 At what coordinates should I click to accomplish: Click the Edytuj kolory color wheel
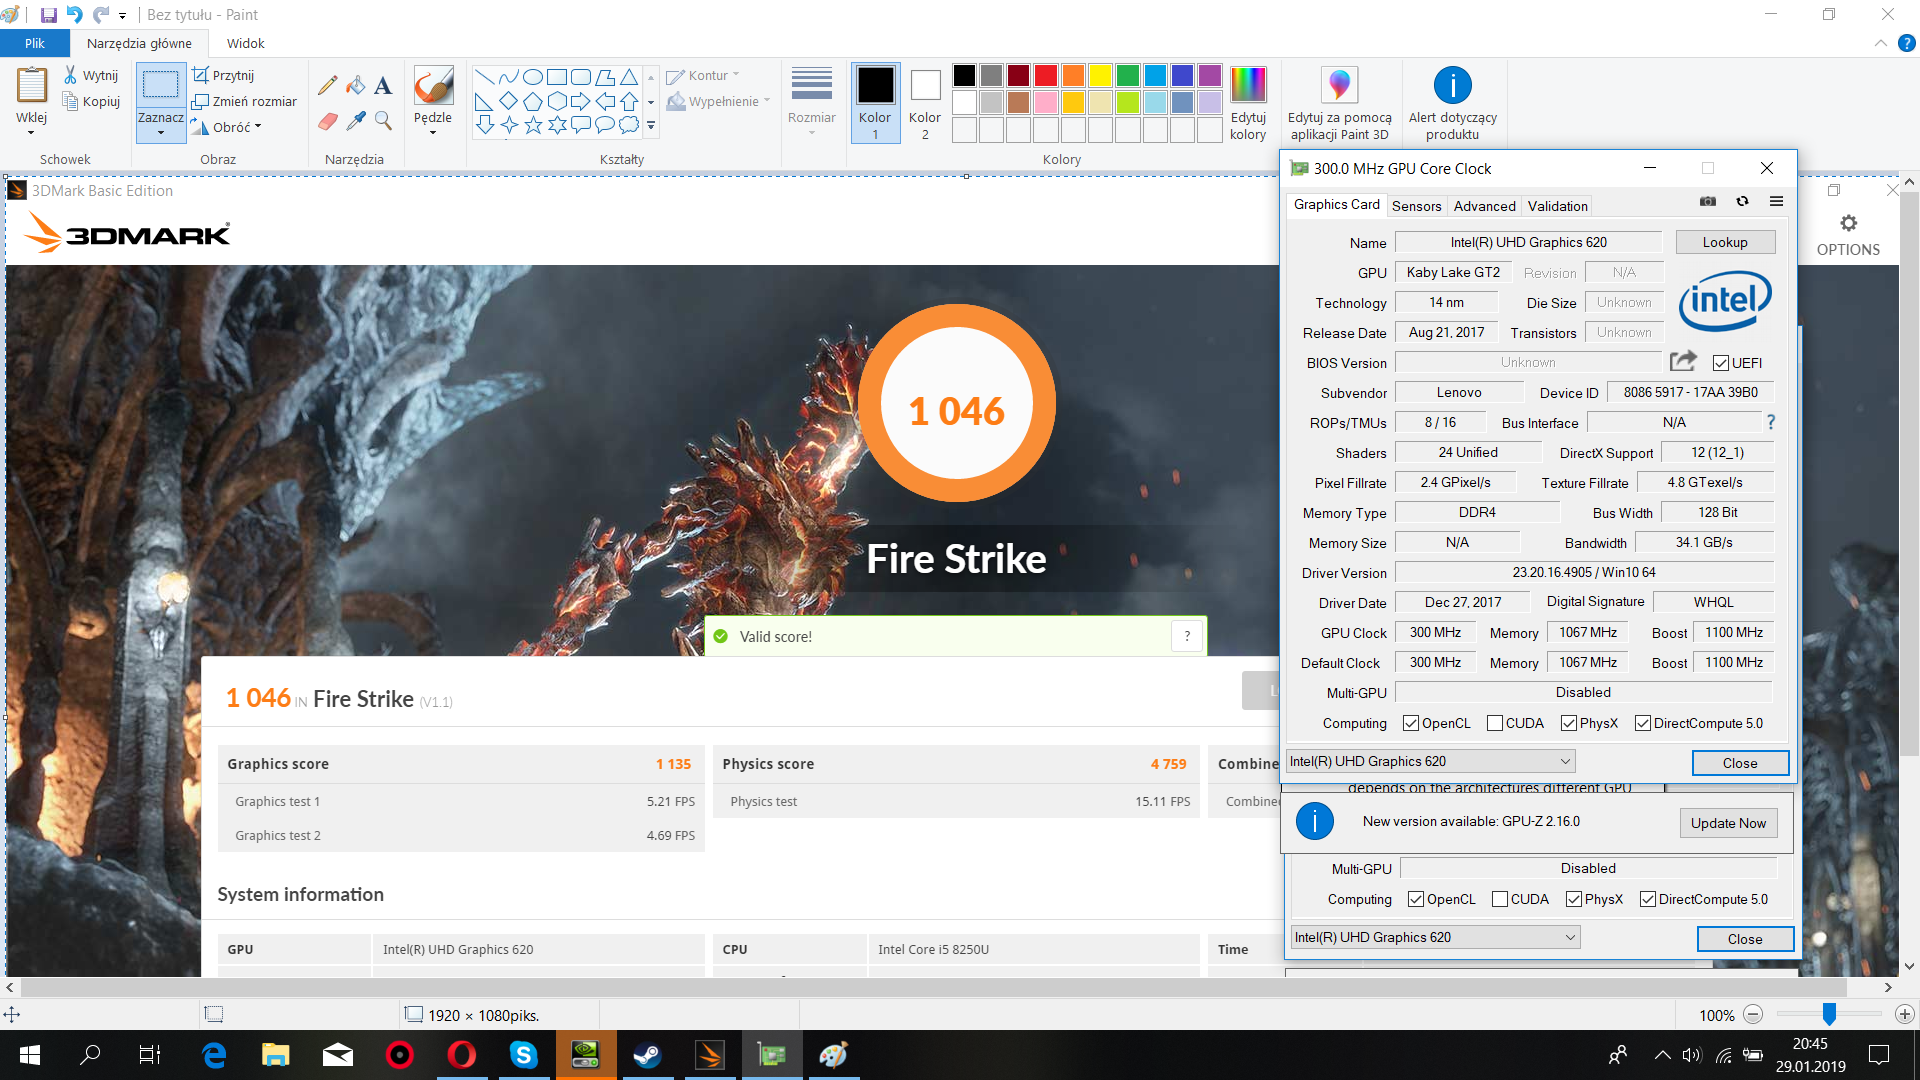pos(1248,85)
